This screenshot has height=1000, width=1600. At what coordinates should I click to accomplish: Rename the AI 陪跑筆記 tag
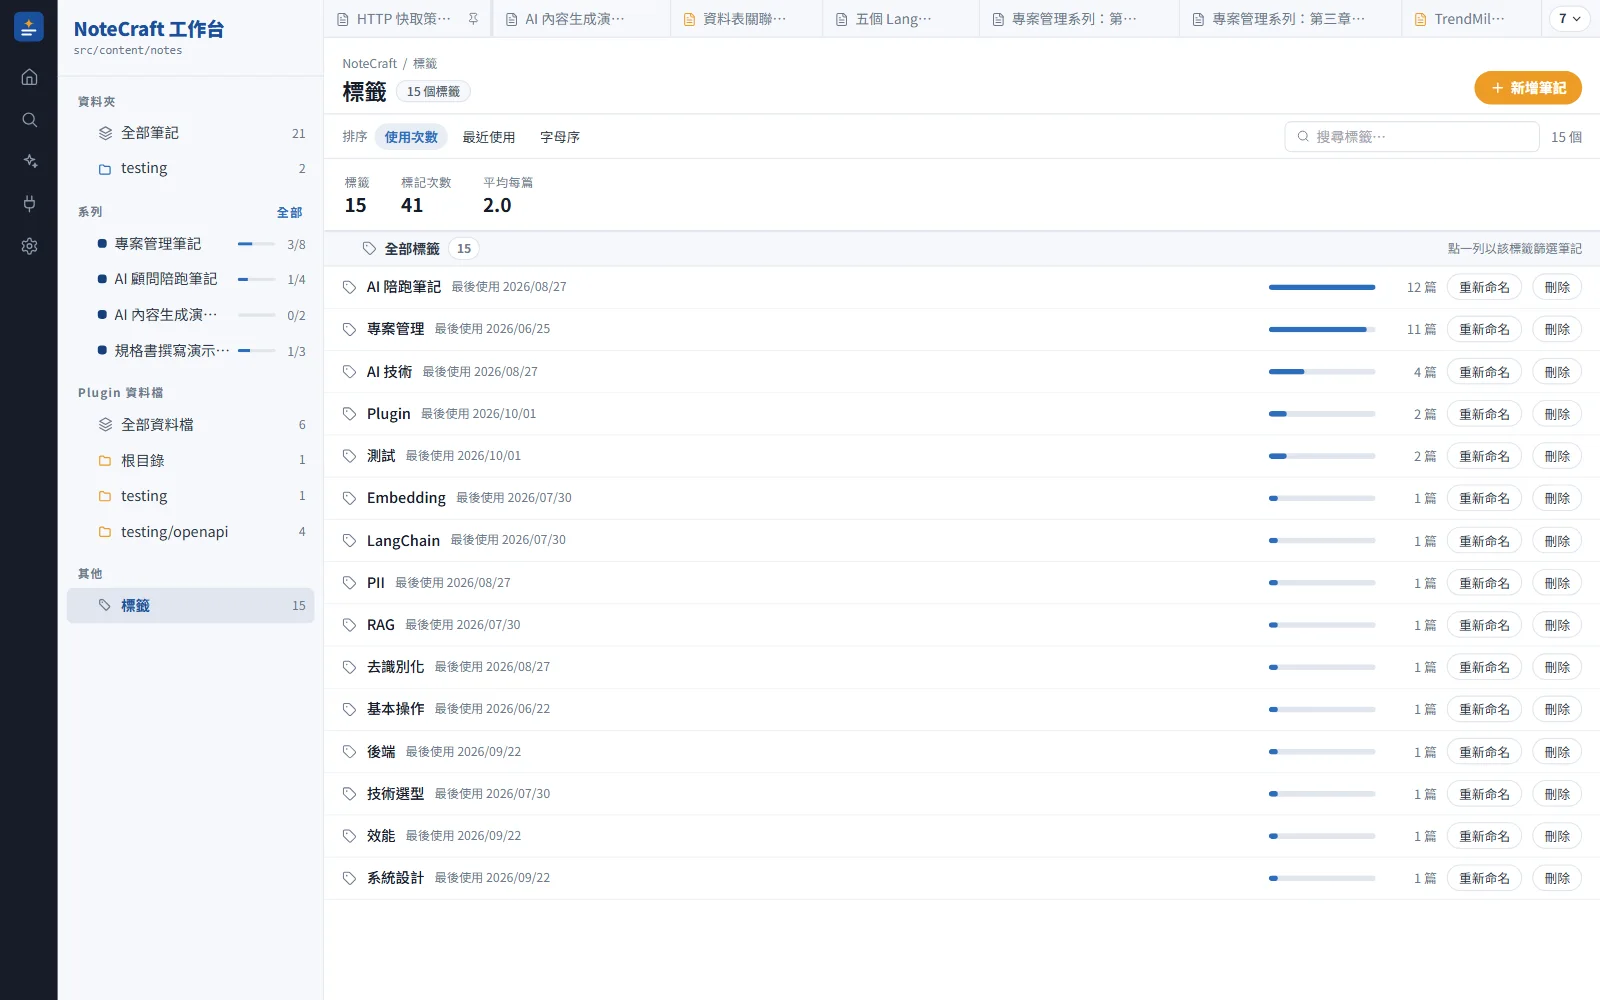tap(1484, 287)
